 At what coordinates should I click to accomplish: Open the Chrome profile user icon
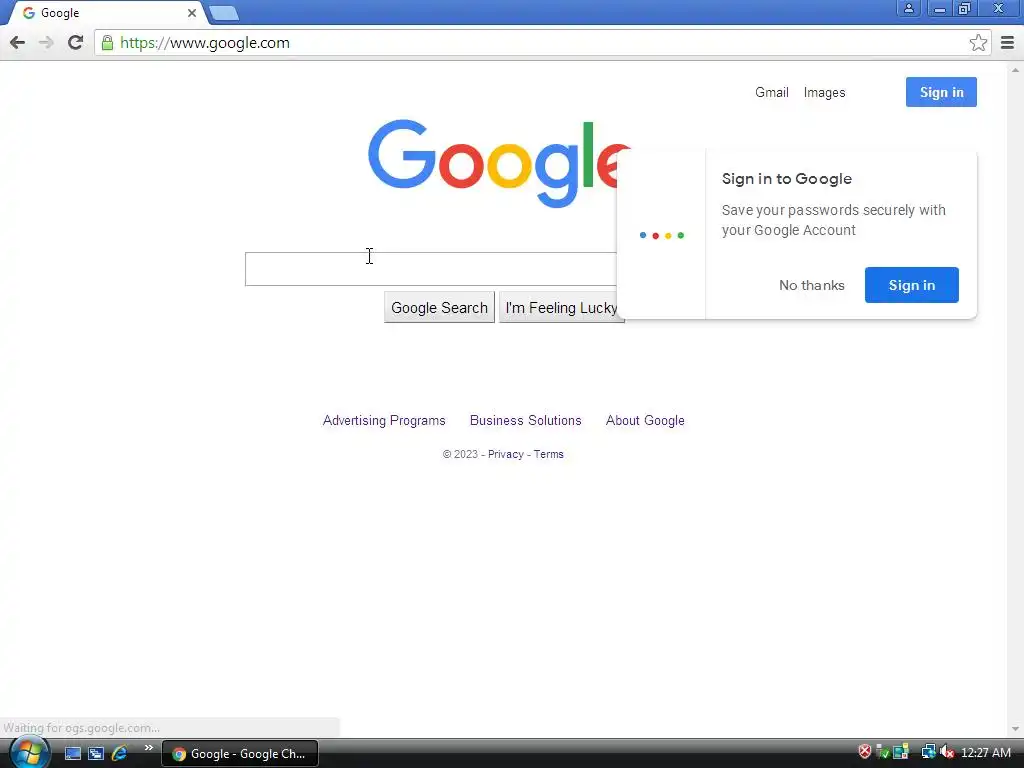(x=908, y=8)
